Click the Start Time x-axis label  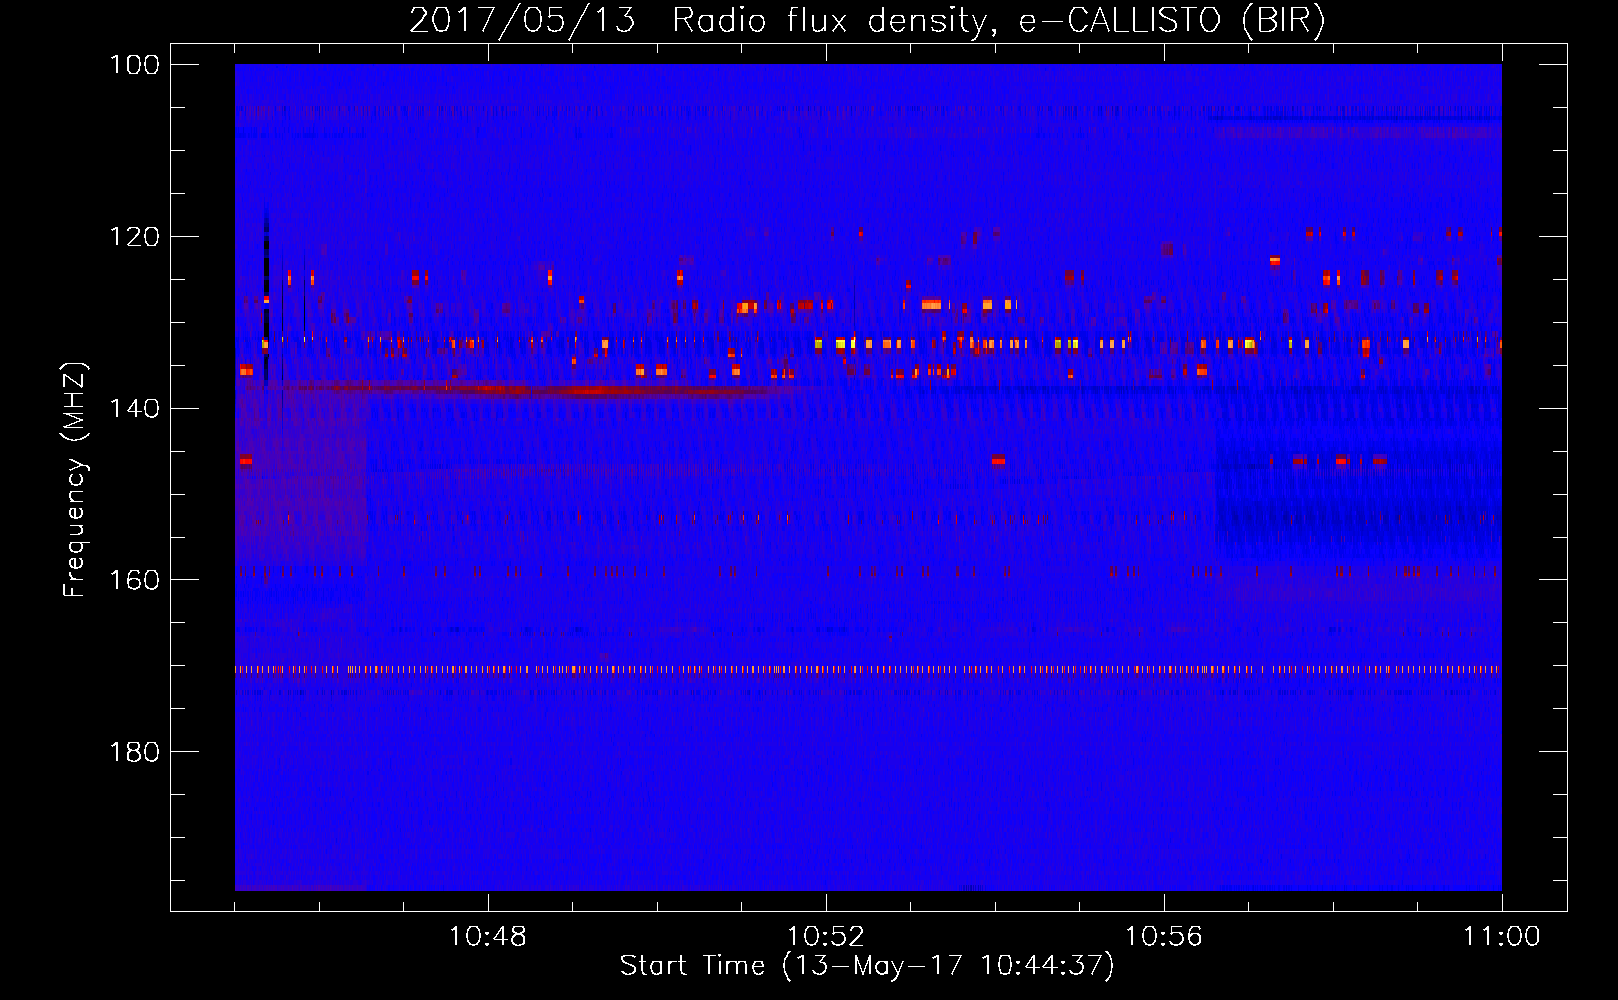[x=867, y=966]
